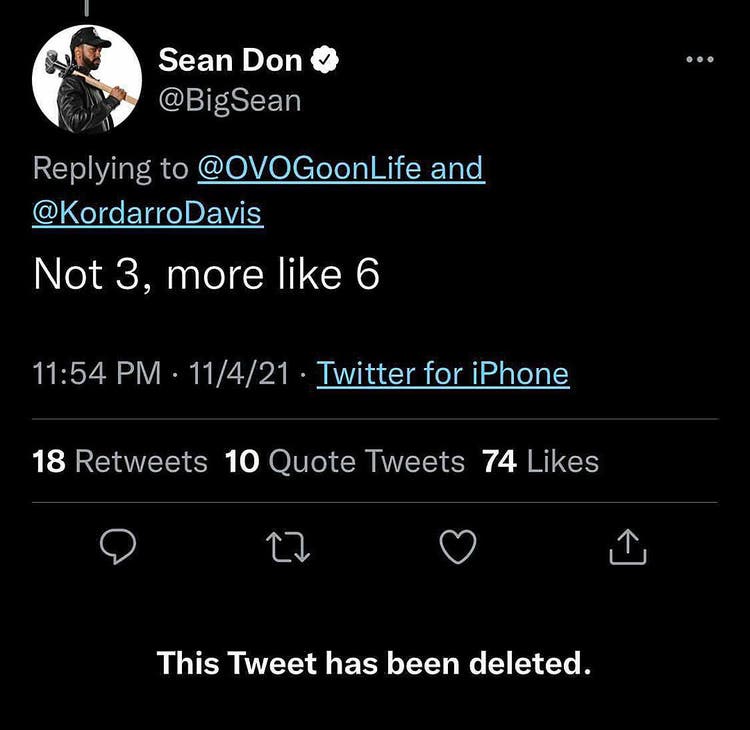Viewport: 750px width, 730px height.
Task: Click the Twitter for iPhone link
Action: click(x=443, y=374)
